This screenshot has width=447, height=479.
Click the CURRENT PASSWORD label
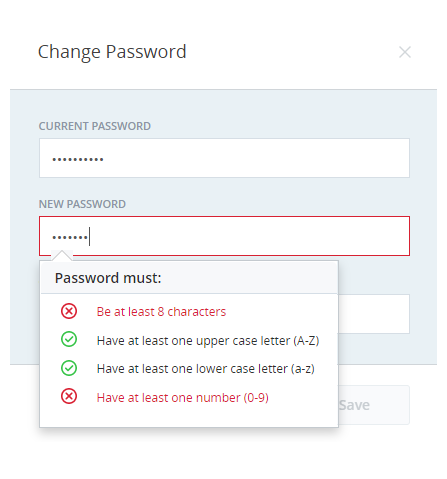point(95,126)
